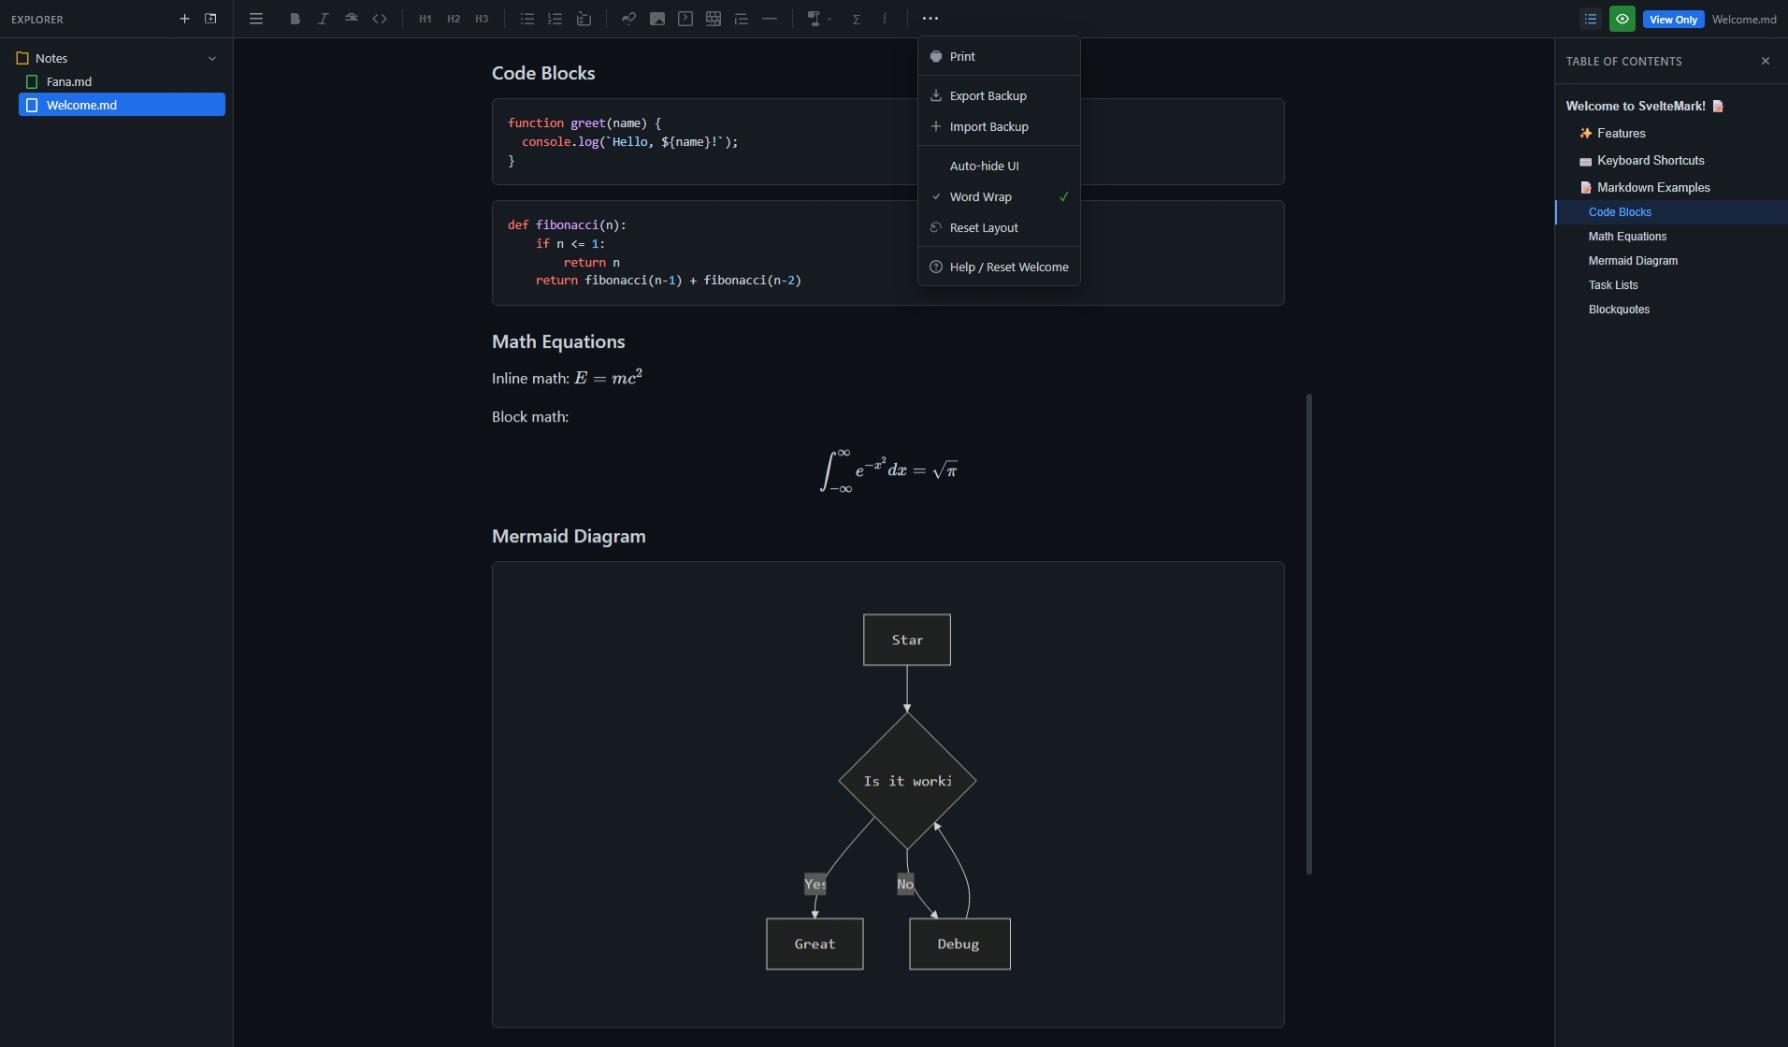Jump to Math Equations in Table of Contents
The image size is (1788, 1047).
1627,236
